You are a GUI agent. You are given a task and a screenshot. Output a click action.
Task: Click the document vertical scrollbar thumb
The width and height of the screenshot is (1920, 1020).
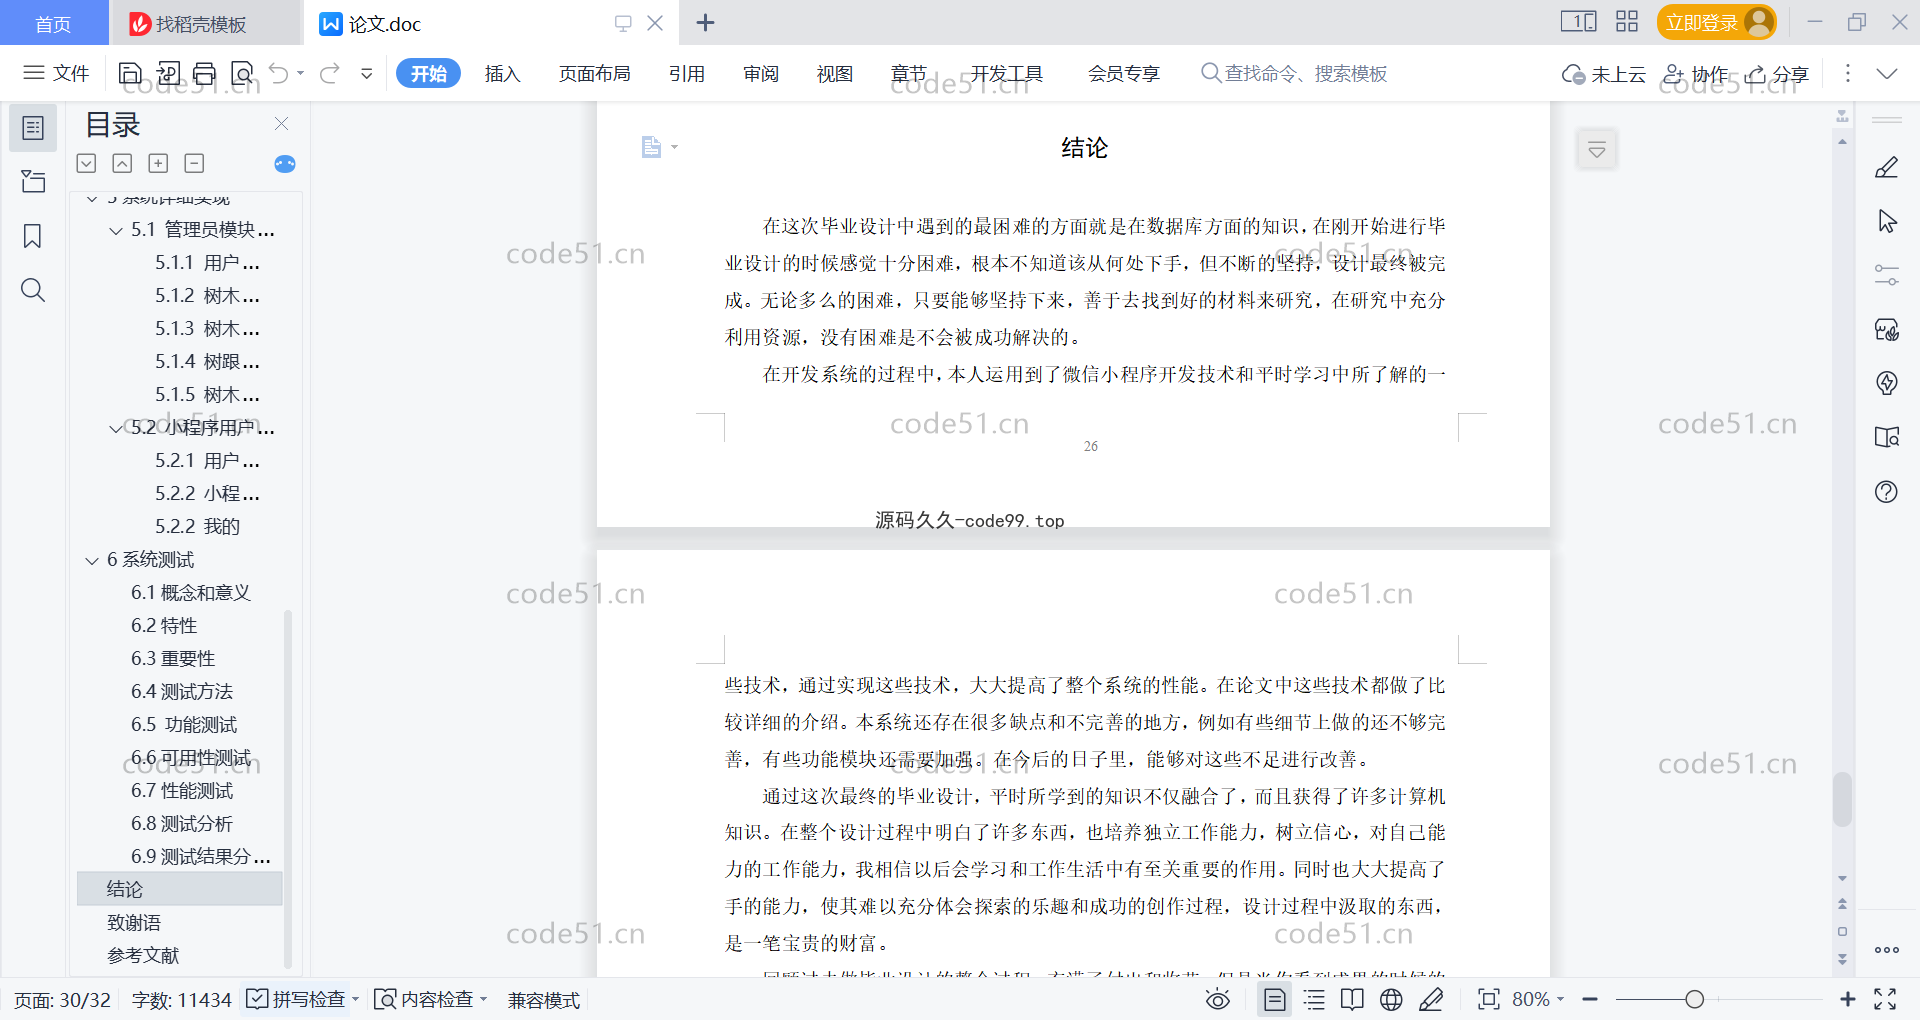pyautogui.click(x=1842, y=799)
